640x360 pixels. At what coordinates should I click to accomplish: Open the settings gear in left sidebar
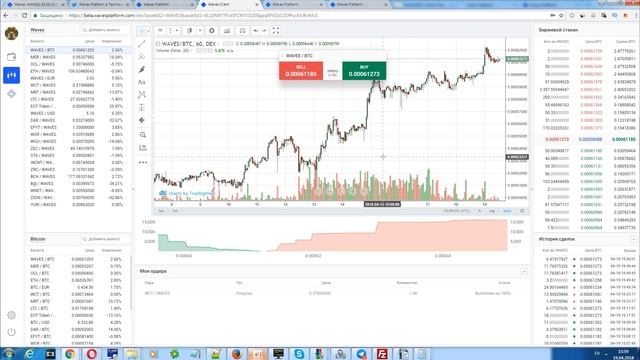(x=11, y=315)
